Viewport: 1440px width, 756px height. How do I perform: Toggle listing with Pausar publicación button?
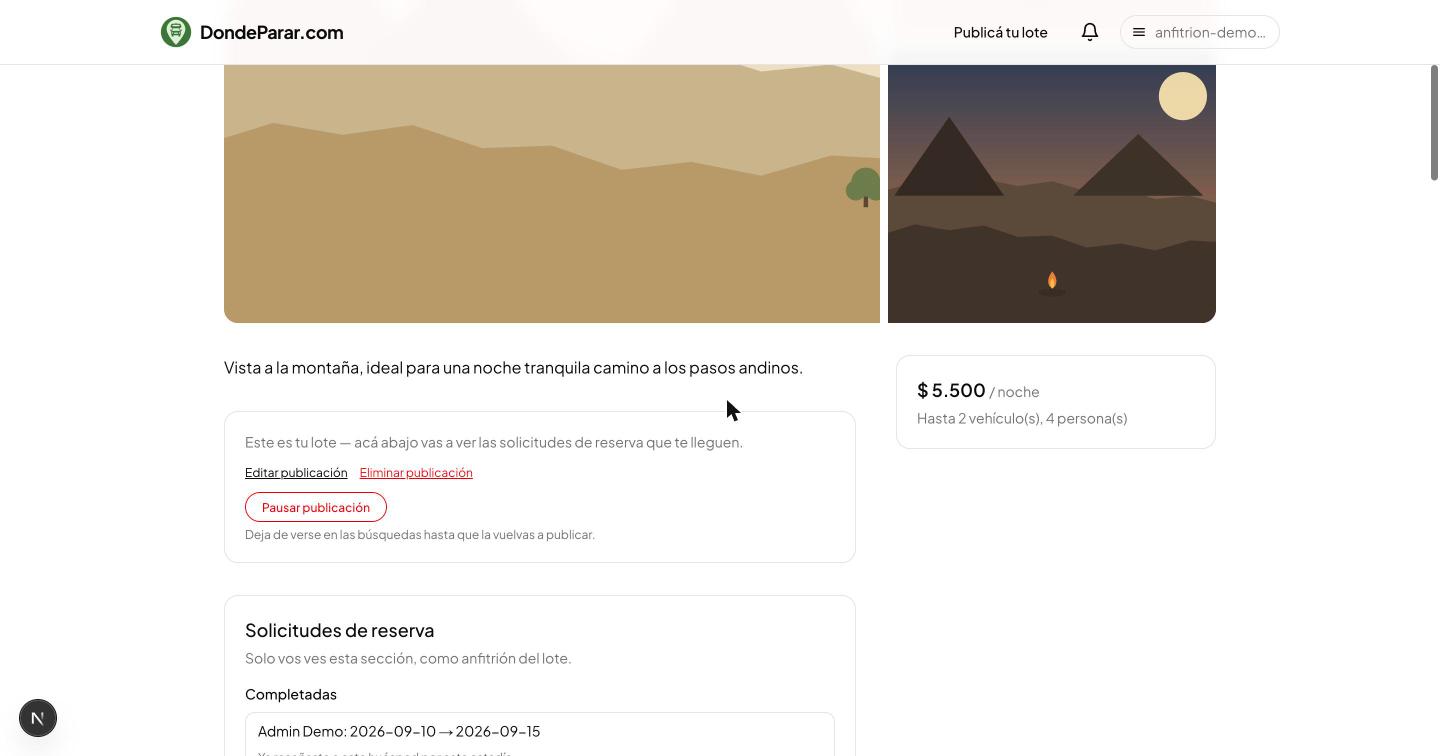tap(316, 507)
